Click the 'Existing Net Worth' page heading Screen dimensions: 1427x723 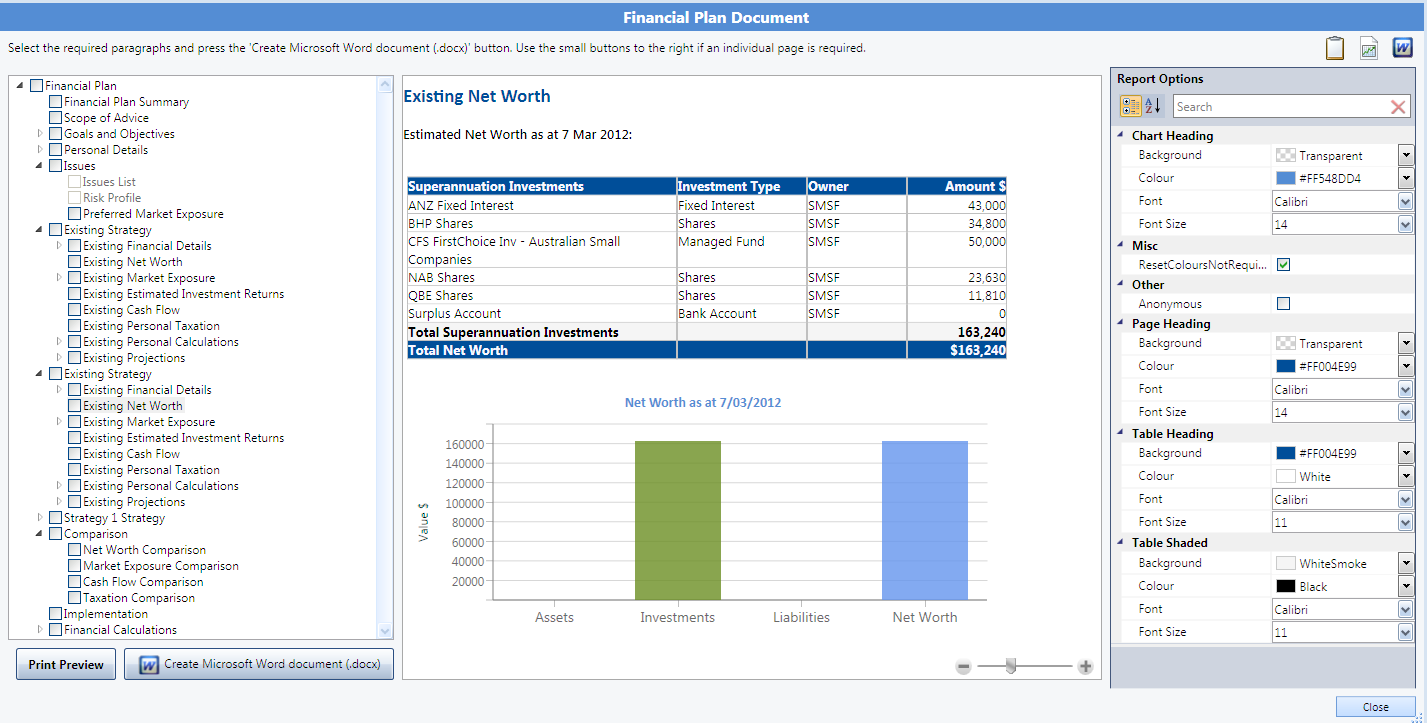[x=477, y=96]
